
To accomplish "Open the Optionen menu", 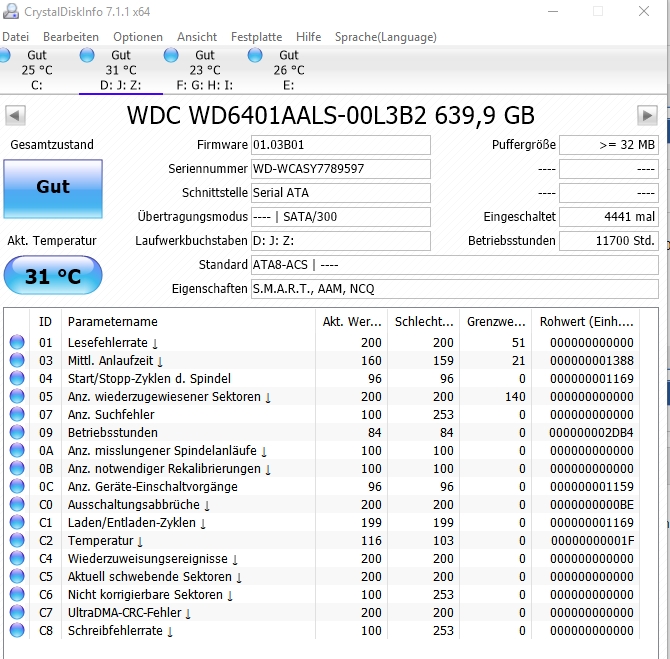I will (138, 37).
